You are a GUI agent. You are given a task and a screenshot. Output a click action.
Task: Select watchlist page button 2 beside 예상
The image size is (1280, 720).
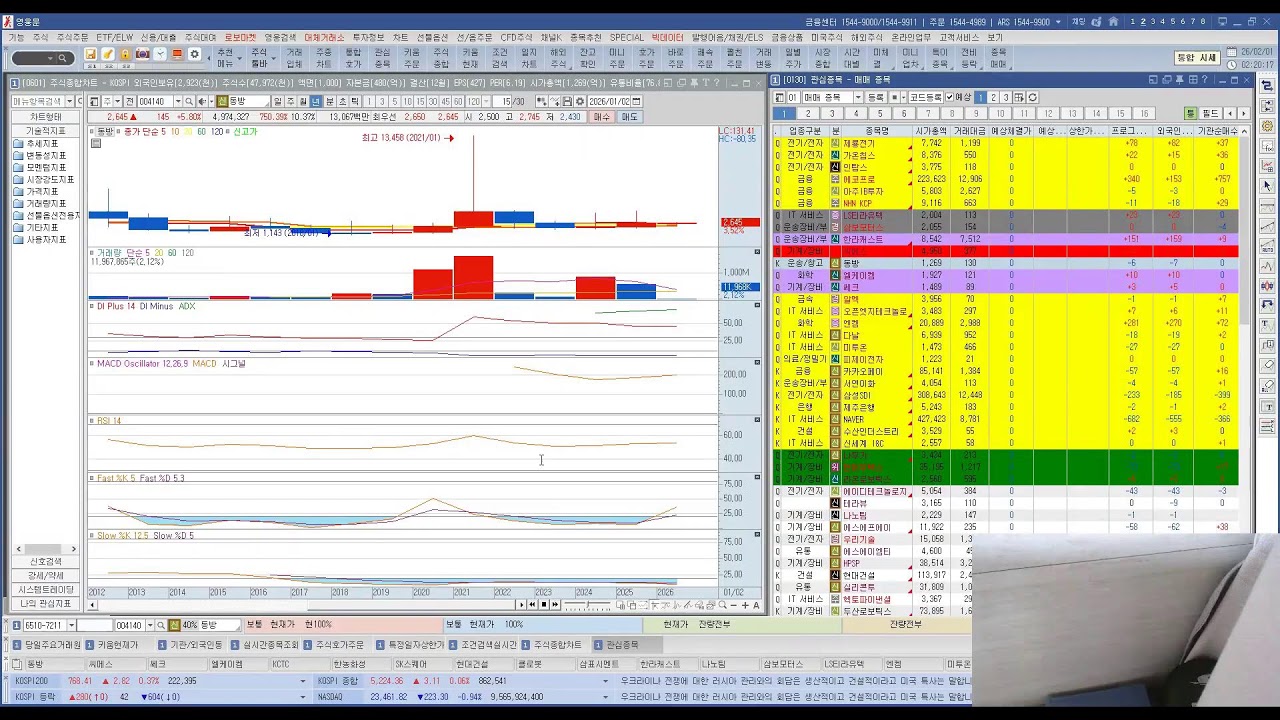[x=993, y=97]
